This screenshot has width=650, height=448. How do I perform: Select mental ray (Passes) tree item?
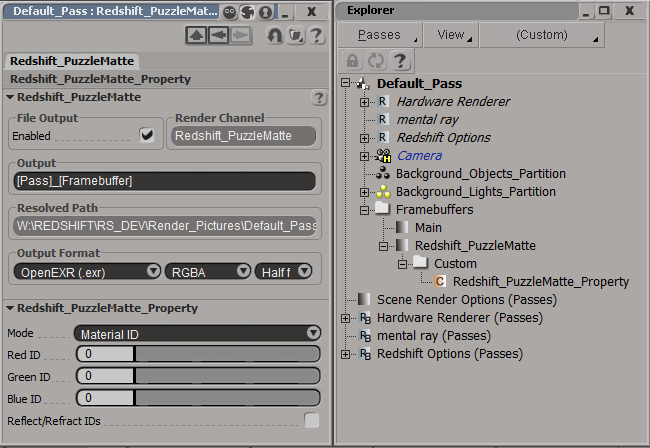(x=434, y=336)
